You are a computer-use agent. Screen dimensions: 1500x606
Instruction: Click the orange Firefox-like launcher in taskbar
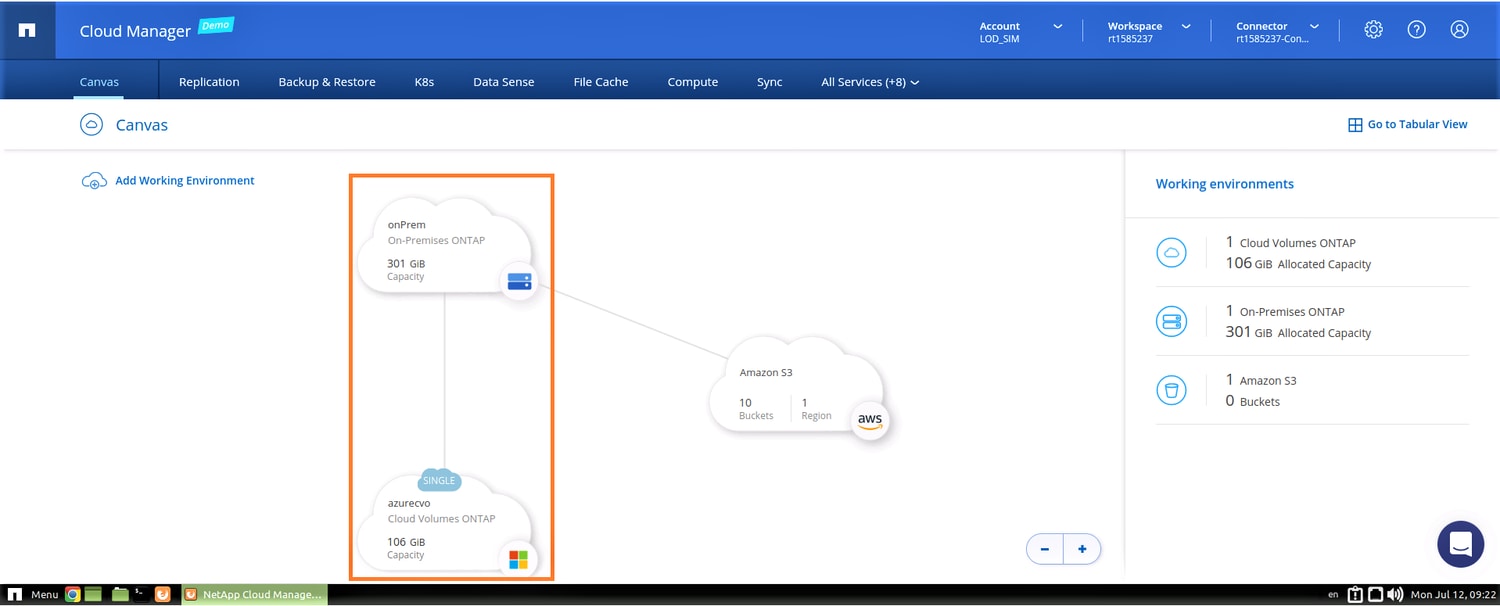(163, 594)
